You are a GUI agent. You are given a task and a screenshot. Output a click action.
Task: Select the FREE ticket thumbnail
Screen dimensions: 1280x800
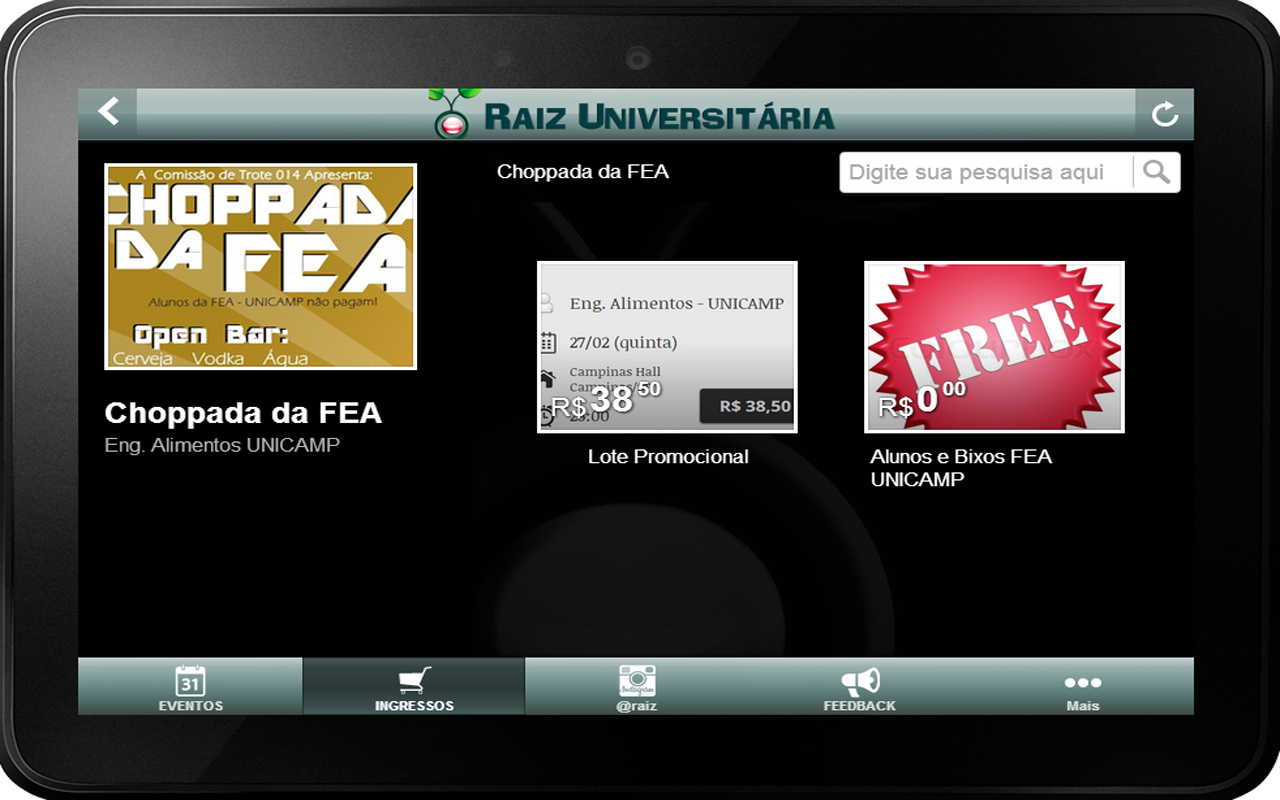994,347
